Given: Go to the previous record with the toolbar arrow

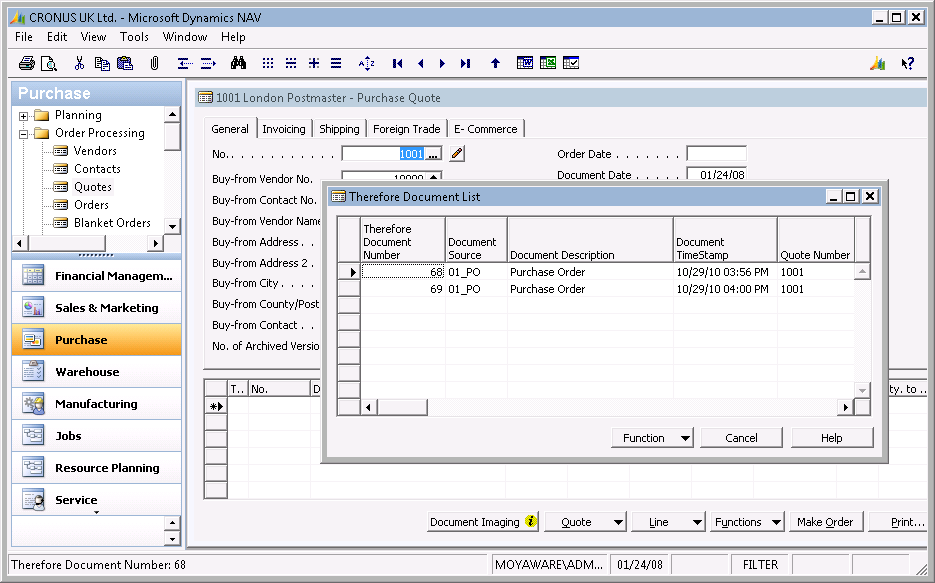Looking at the screenshot, I should (x=420, y=63).
